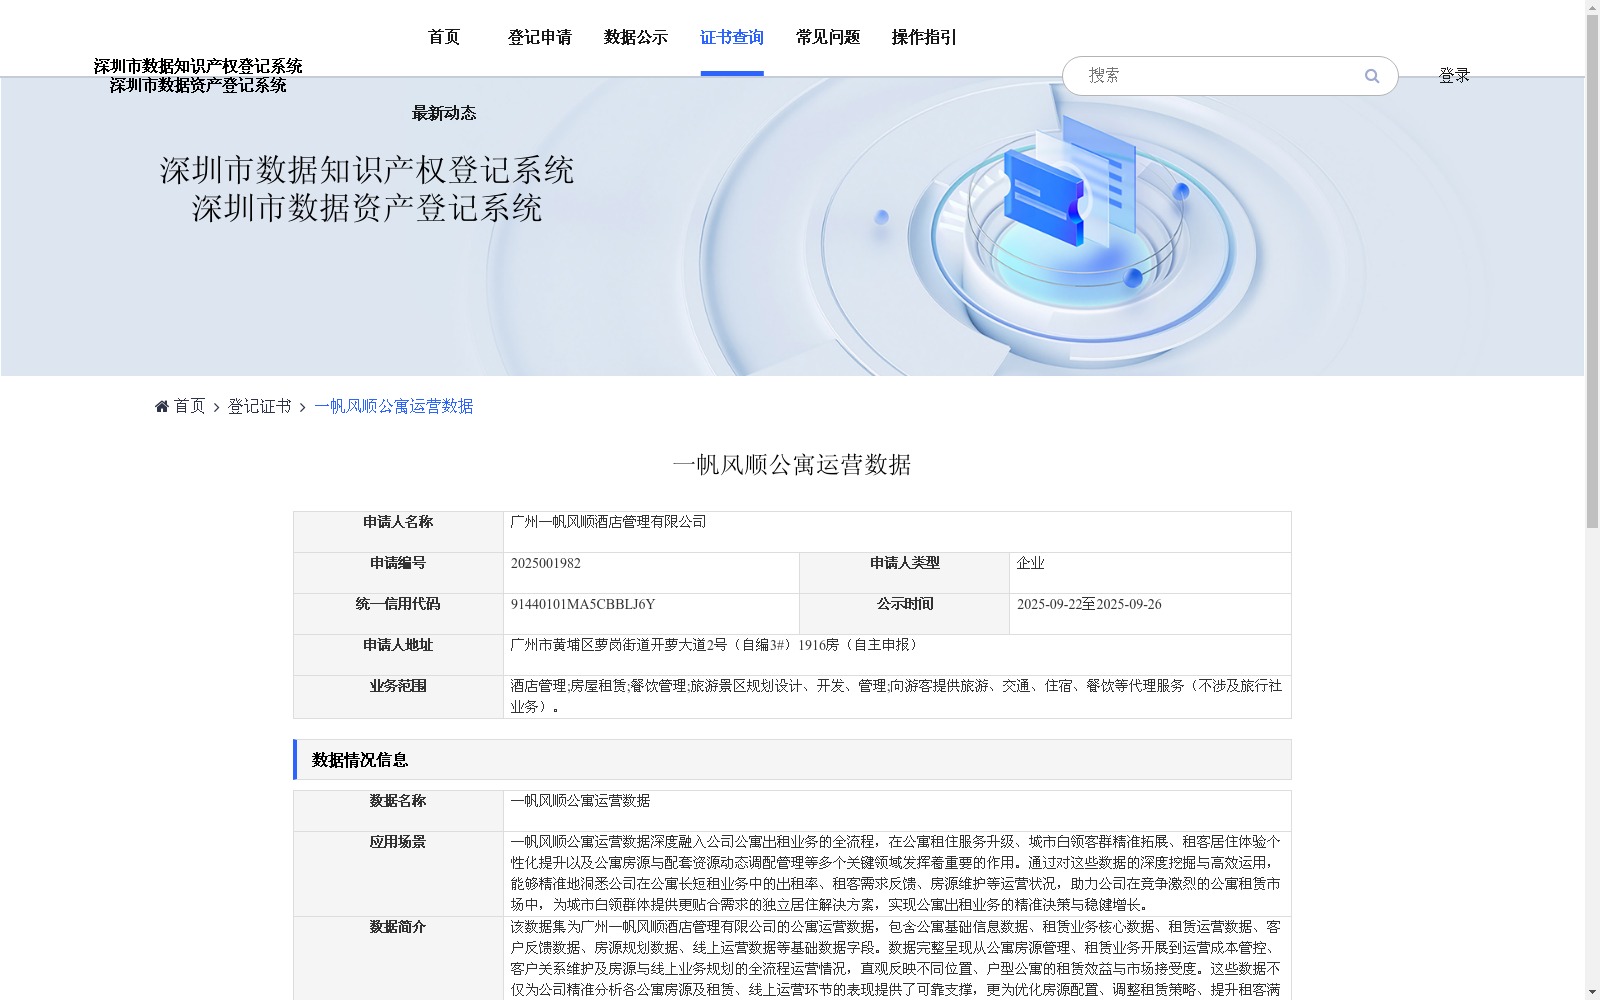This screenshot has width=1600, height=1000.
Task: Switch to 数据公示 section
Action: click(633, 37)
